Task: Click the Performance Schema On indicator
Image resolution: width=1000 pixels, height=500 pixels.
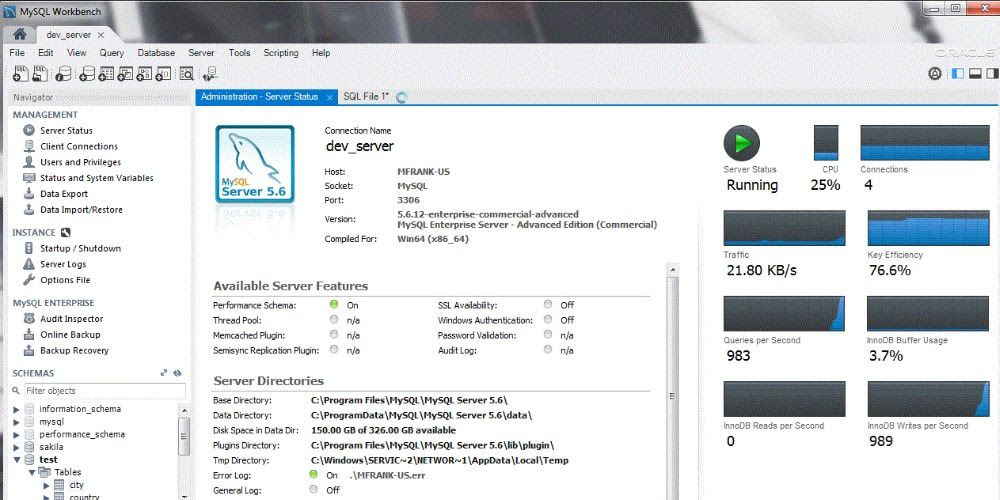Action: coord(334,305)
